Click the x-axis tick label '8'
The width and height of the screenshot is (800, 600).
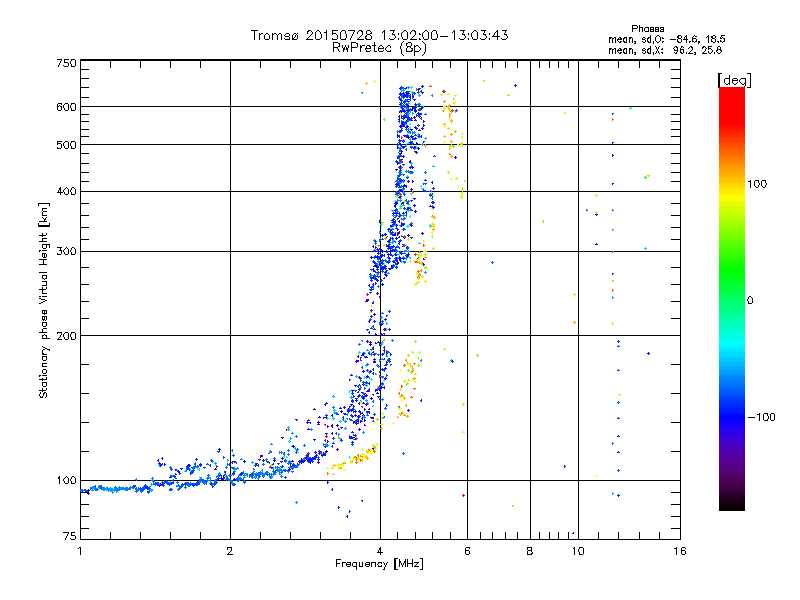point(530,551)
